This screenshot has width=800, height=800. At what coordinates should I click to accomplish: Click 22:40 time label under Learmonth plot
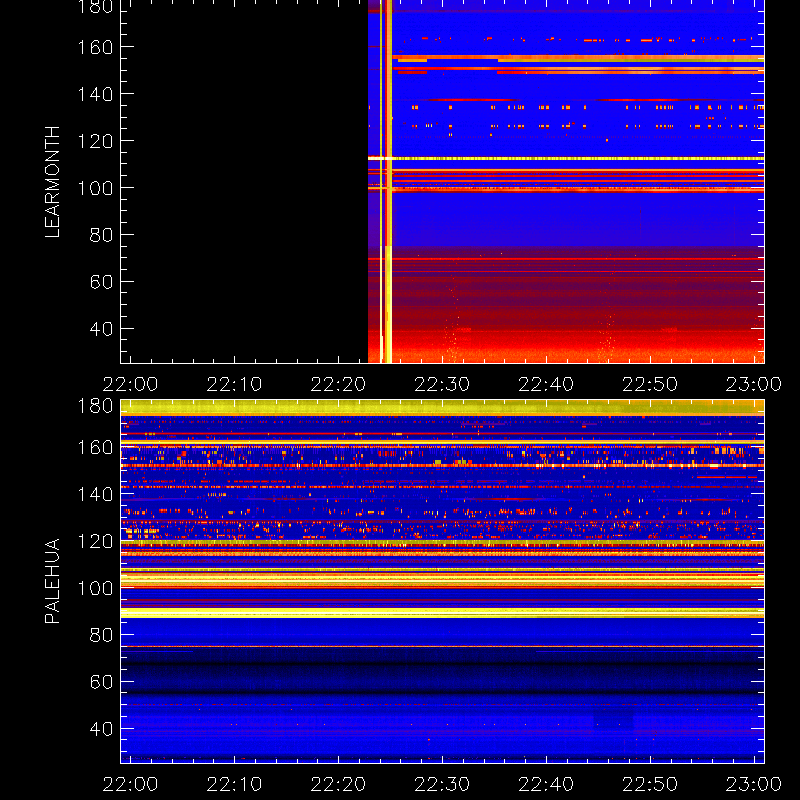pyautogui.click(x=546, y=384)
